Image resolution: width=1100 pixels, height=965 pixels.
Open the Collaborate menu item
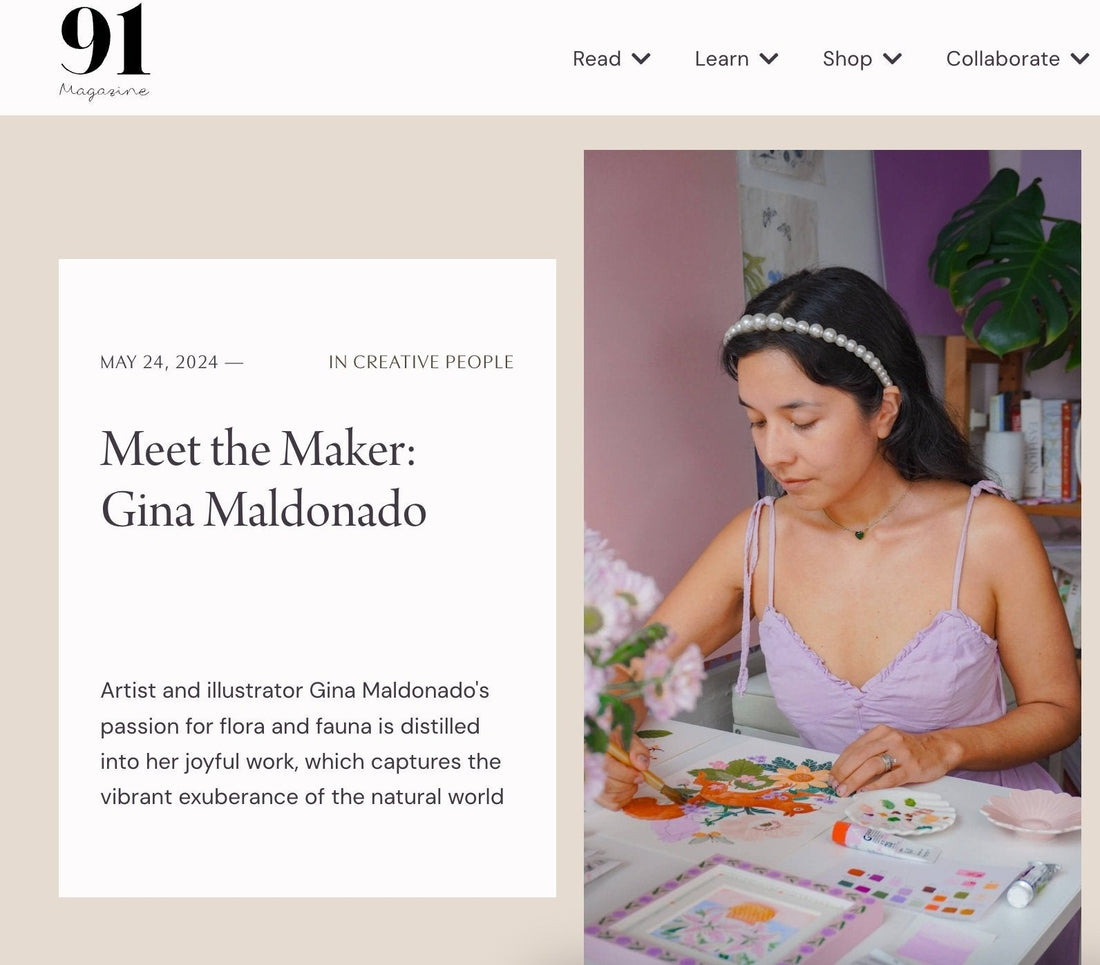1002,59
